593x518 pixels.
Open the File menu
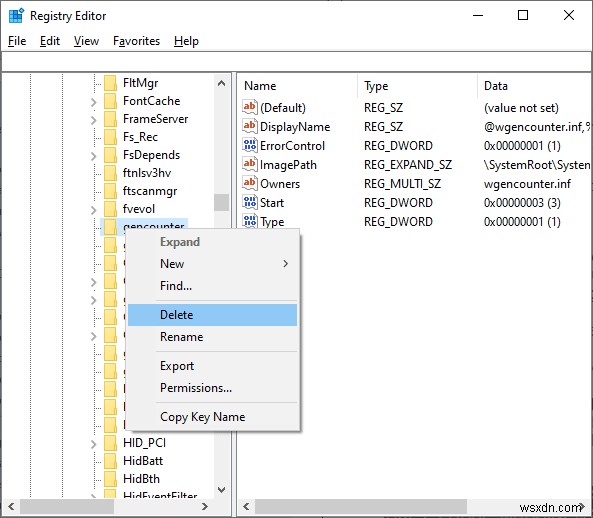(17, 41)
